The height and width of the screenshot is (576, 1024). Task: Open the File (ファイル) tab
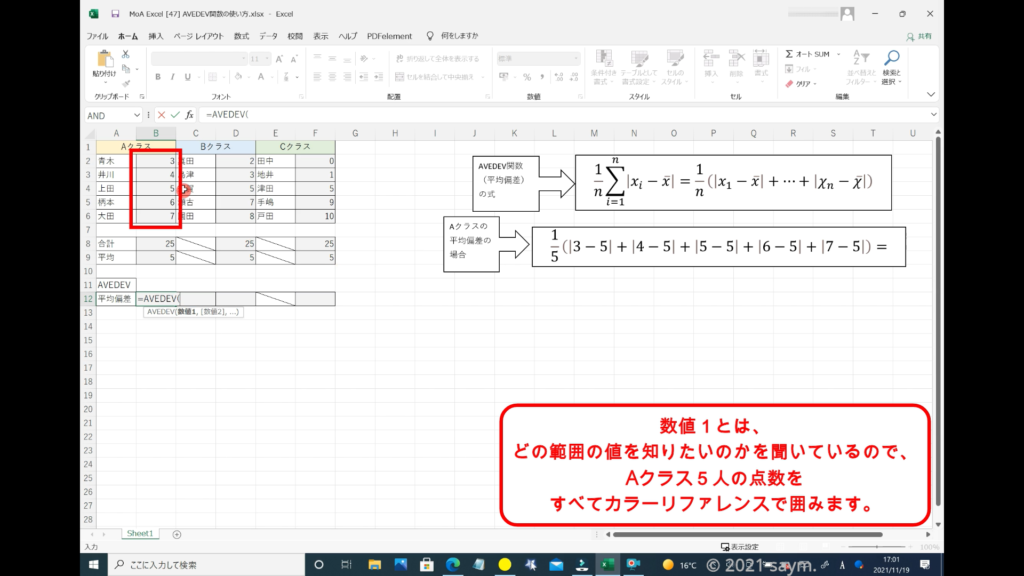97,36
